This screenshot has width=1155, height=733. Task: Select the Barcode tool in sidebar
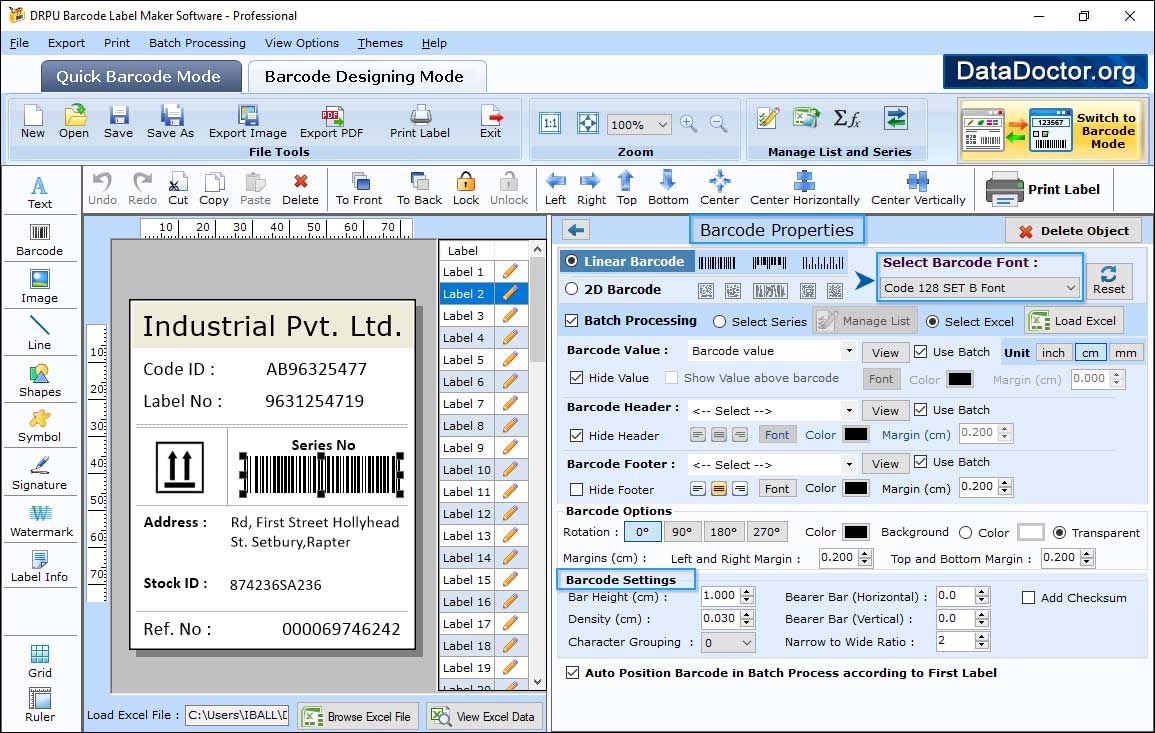(x=40, y=240)
